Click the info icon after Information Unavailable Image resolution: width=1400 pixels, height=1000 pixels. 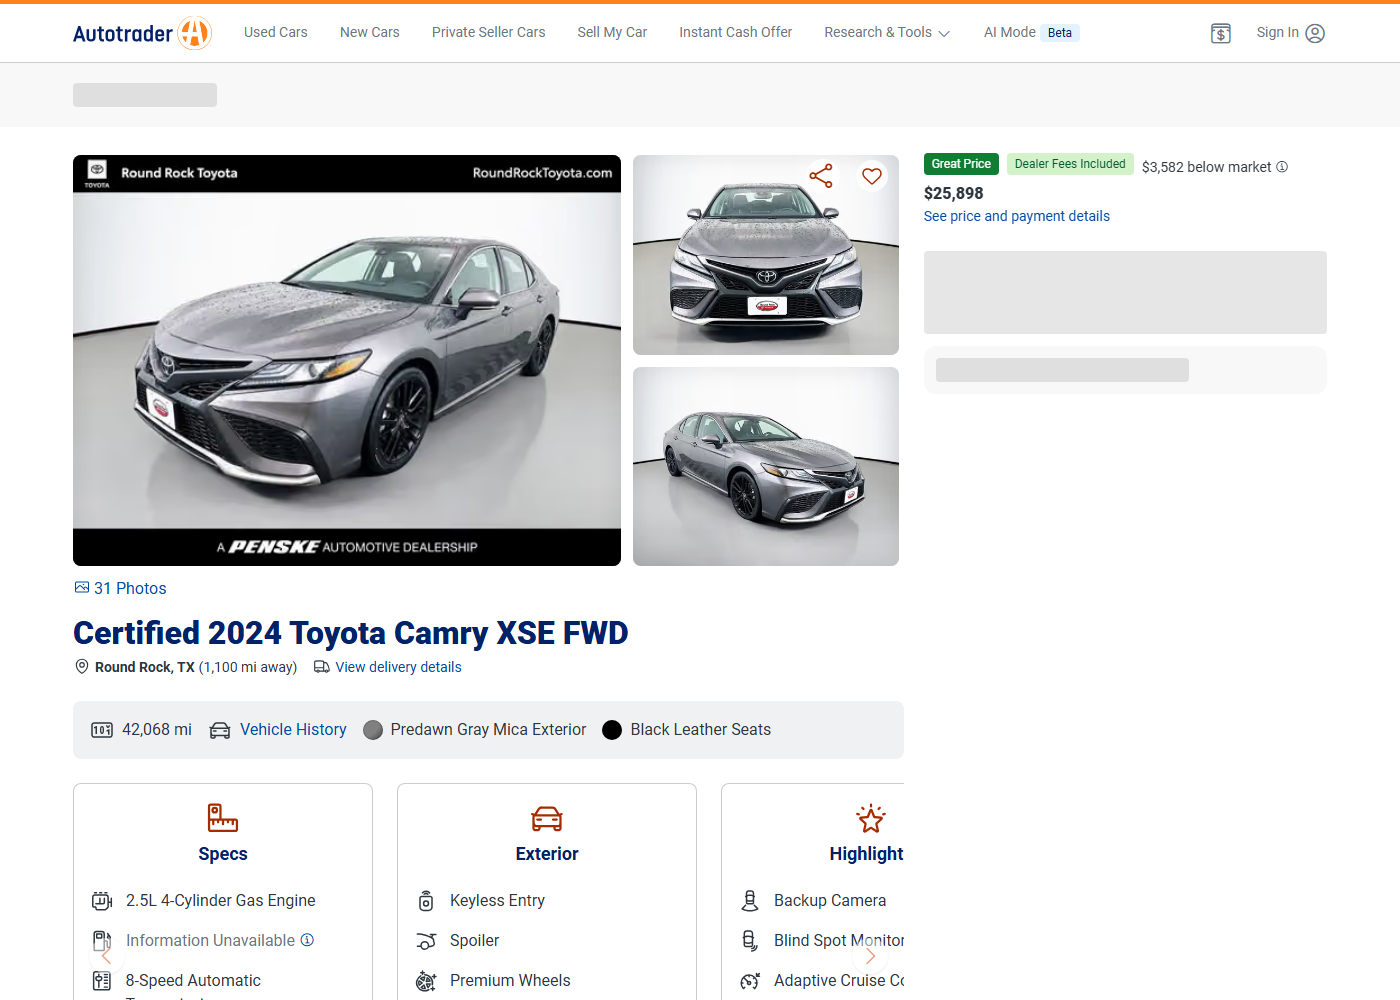tap(308, 940)
